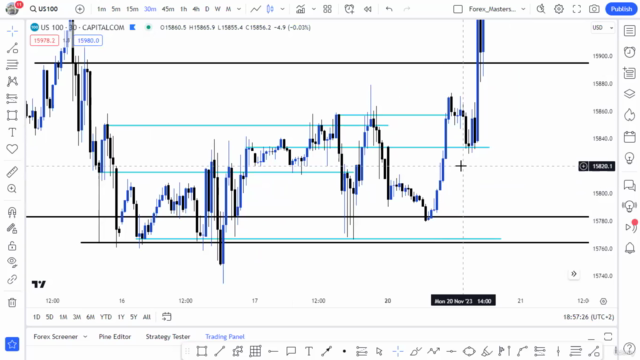This screenshot has width=640, height=360.
Task: Select the 5m timeframe
Action: [x=116, y=9]
